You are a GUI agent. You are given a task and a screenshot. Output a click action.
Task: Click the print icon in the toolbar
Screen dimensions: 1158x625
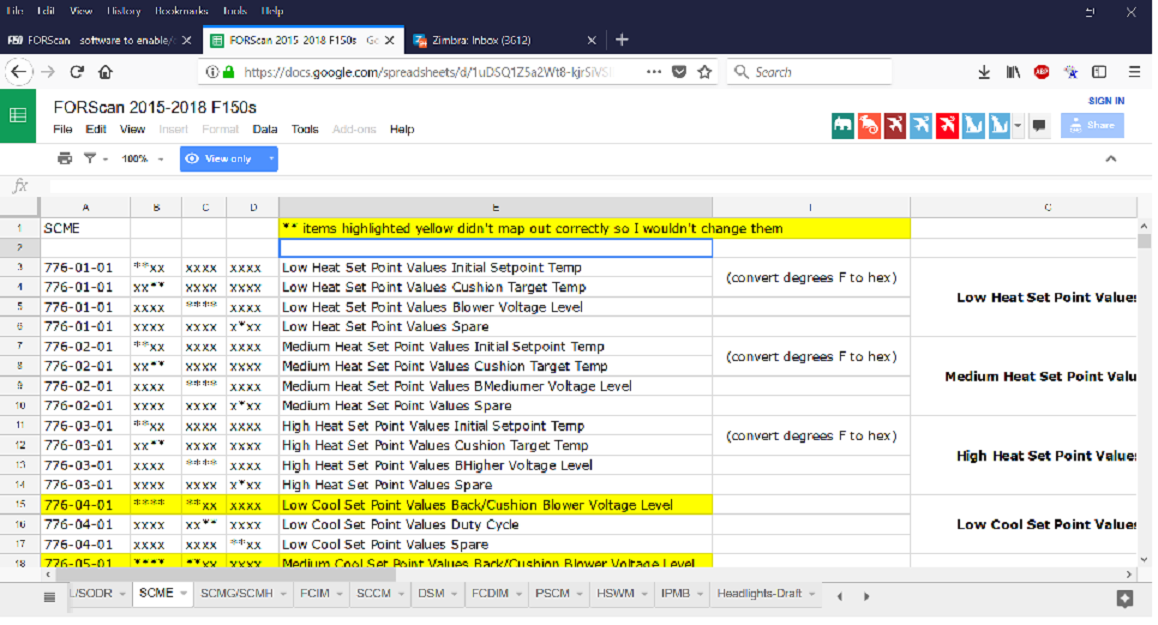click(x=65, y=159)
